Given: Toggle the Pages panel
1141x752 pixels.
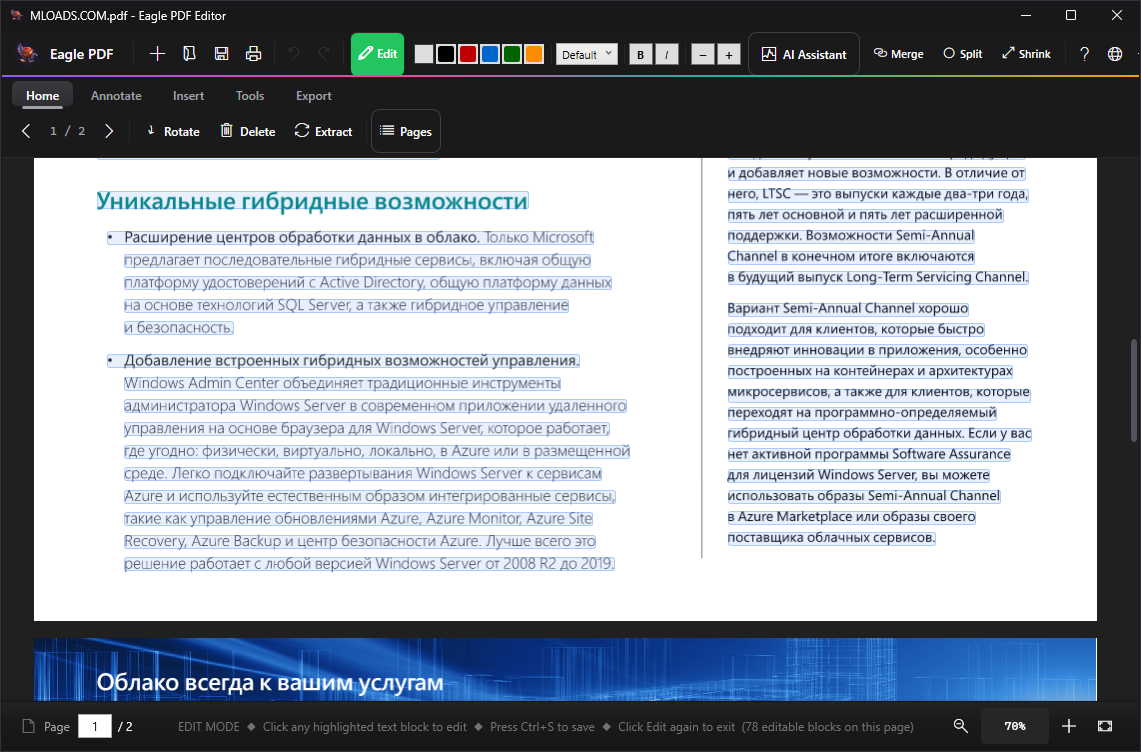Looking at the screenshot, I should (406, 131).
